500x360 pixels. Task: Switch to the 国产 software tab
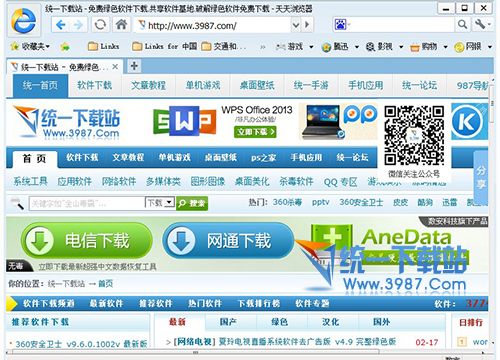(x=228, y=322)
